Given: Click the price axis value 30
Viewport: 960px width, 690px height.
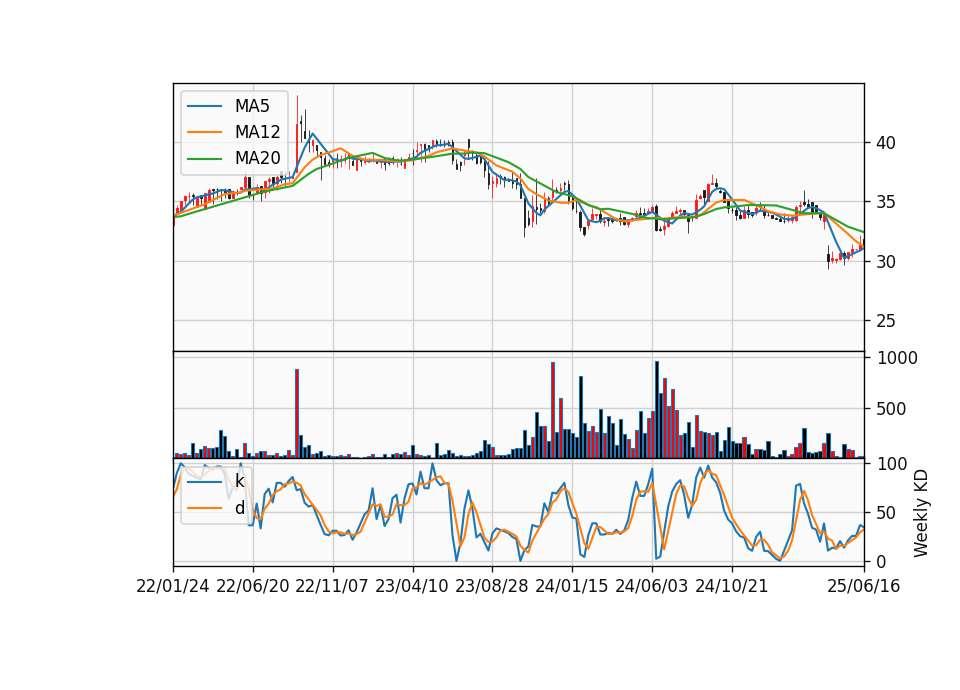Looking at the screenshot, I should pyautogui.click(x=886, y=261).
